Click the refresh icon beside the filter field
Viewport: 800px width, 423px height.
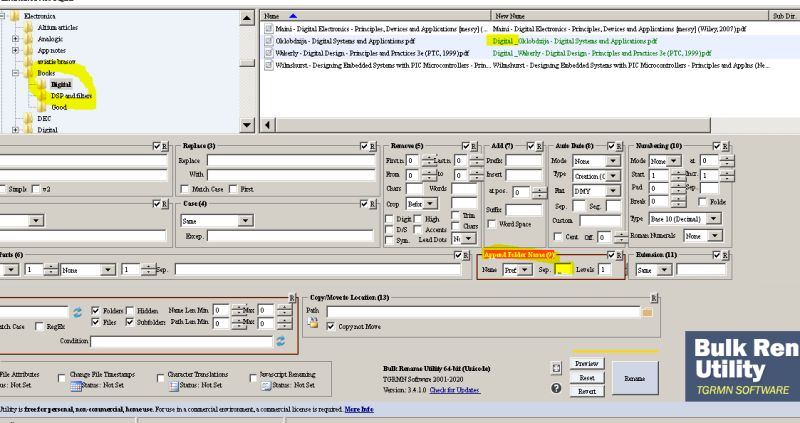77,312
